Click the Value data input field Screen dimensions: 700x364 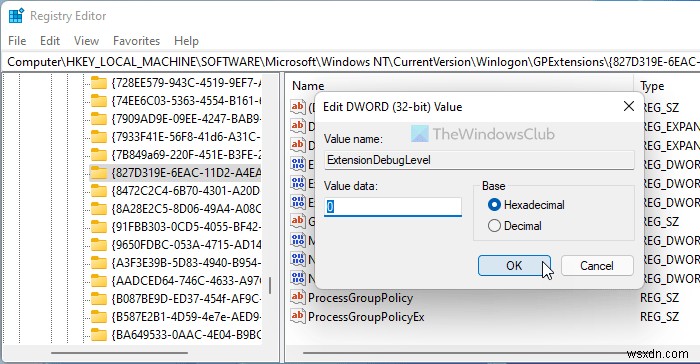coord(393,207)
